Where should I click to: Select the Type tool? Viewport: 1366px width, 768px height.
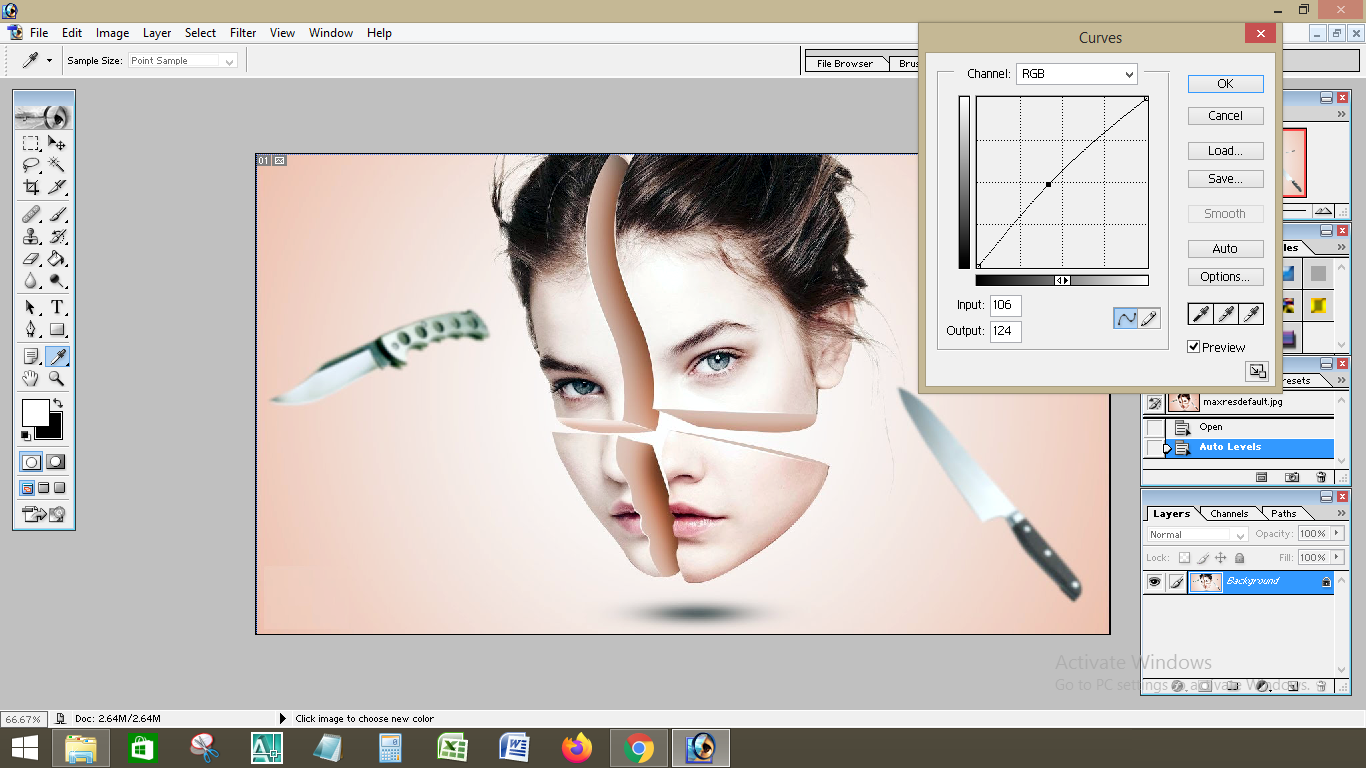(x=57, y=307)
